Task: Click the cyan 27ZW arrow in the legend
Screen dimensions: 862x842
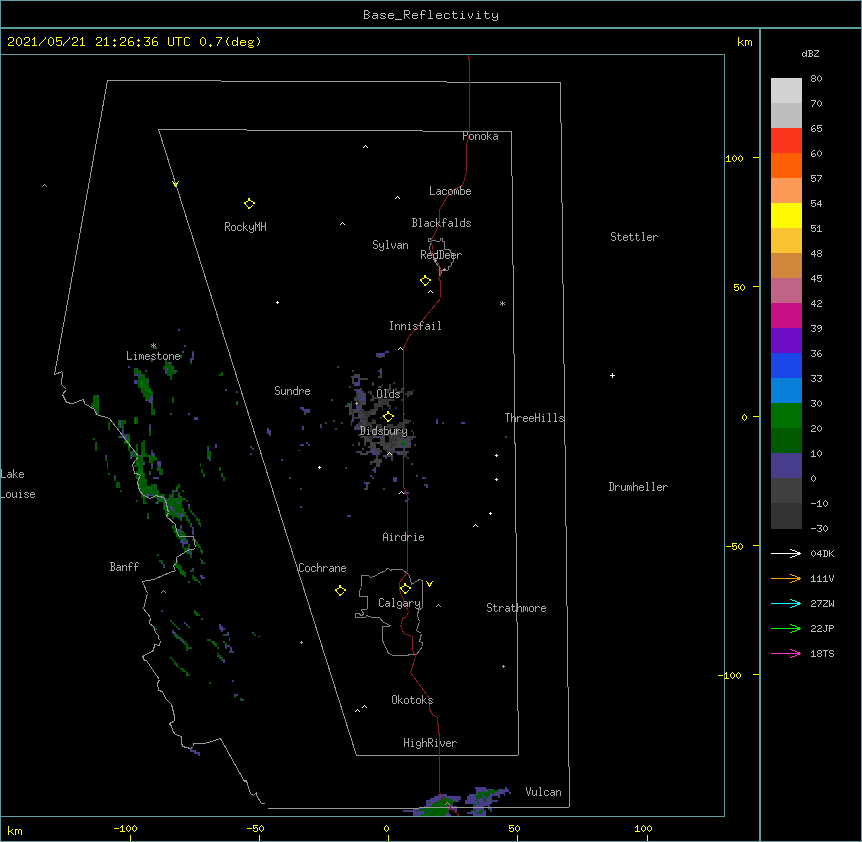Action: [786, 603]
